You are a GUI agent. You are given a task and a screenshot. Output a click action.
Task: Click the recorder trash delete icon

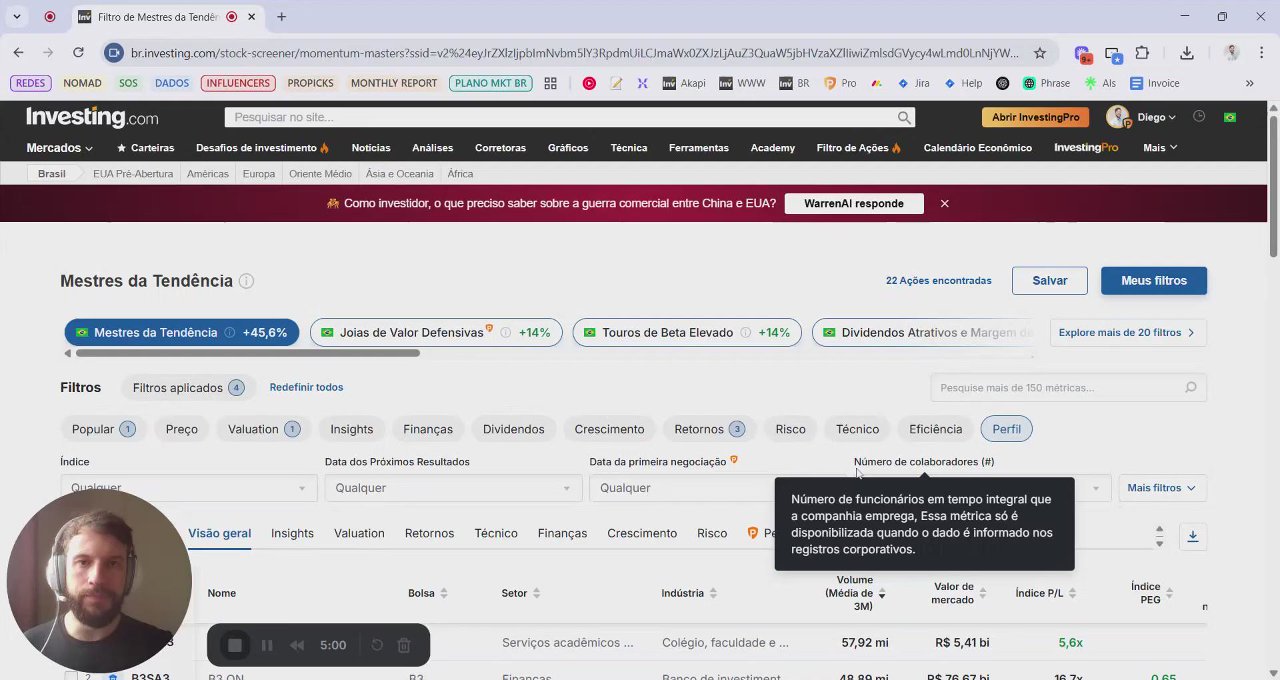coord(404,645)
